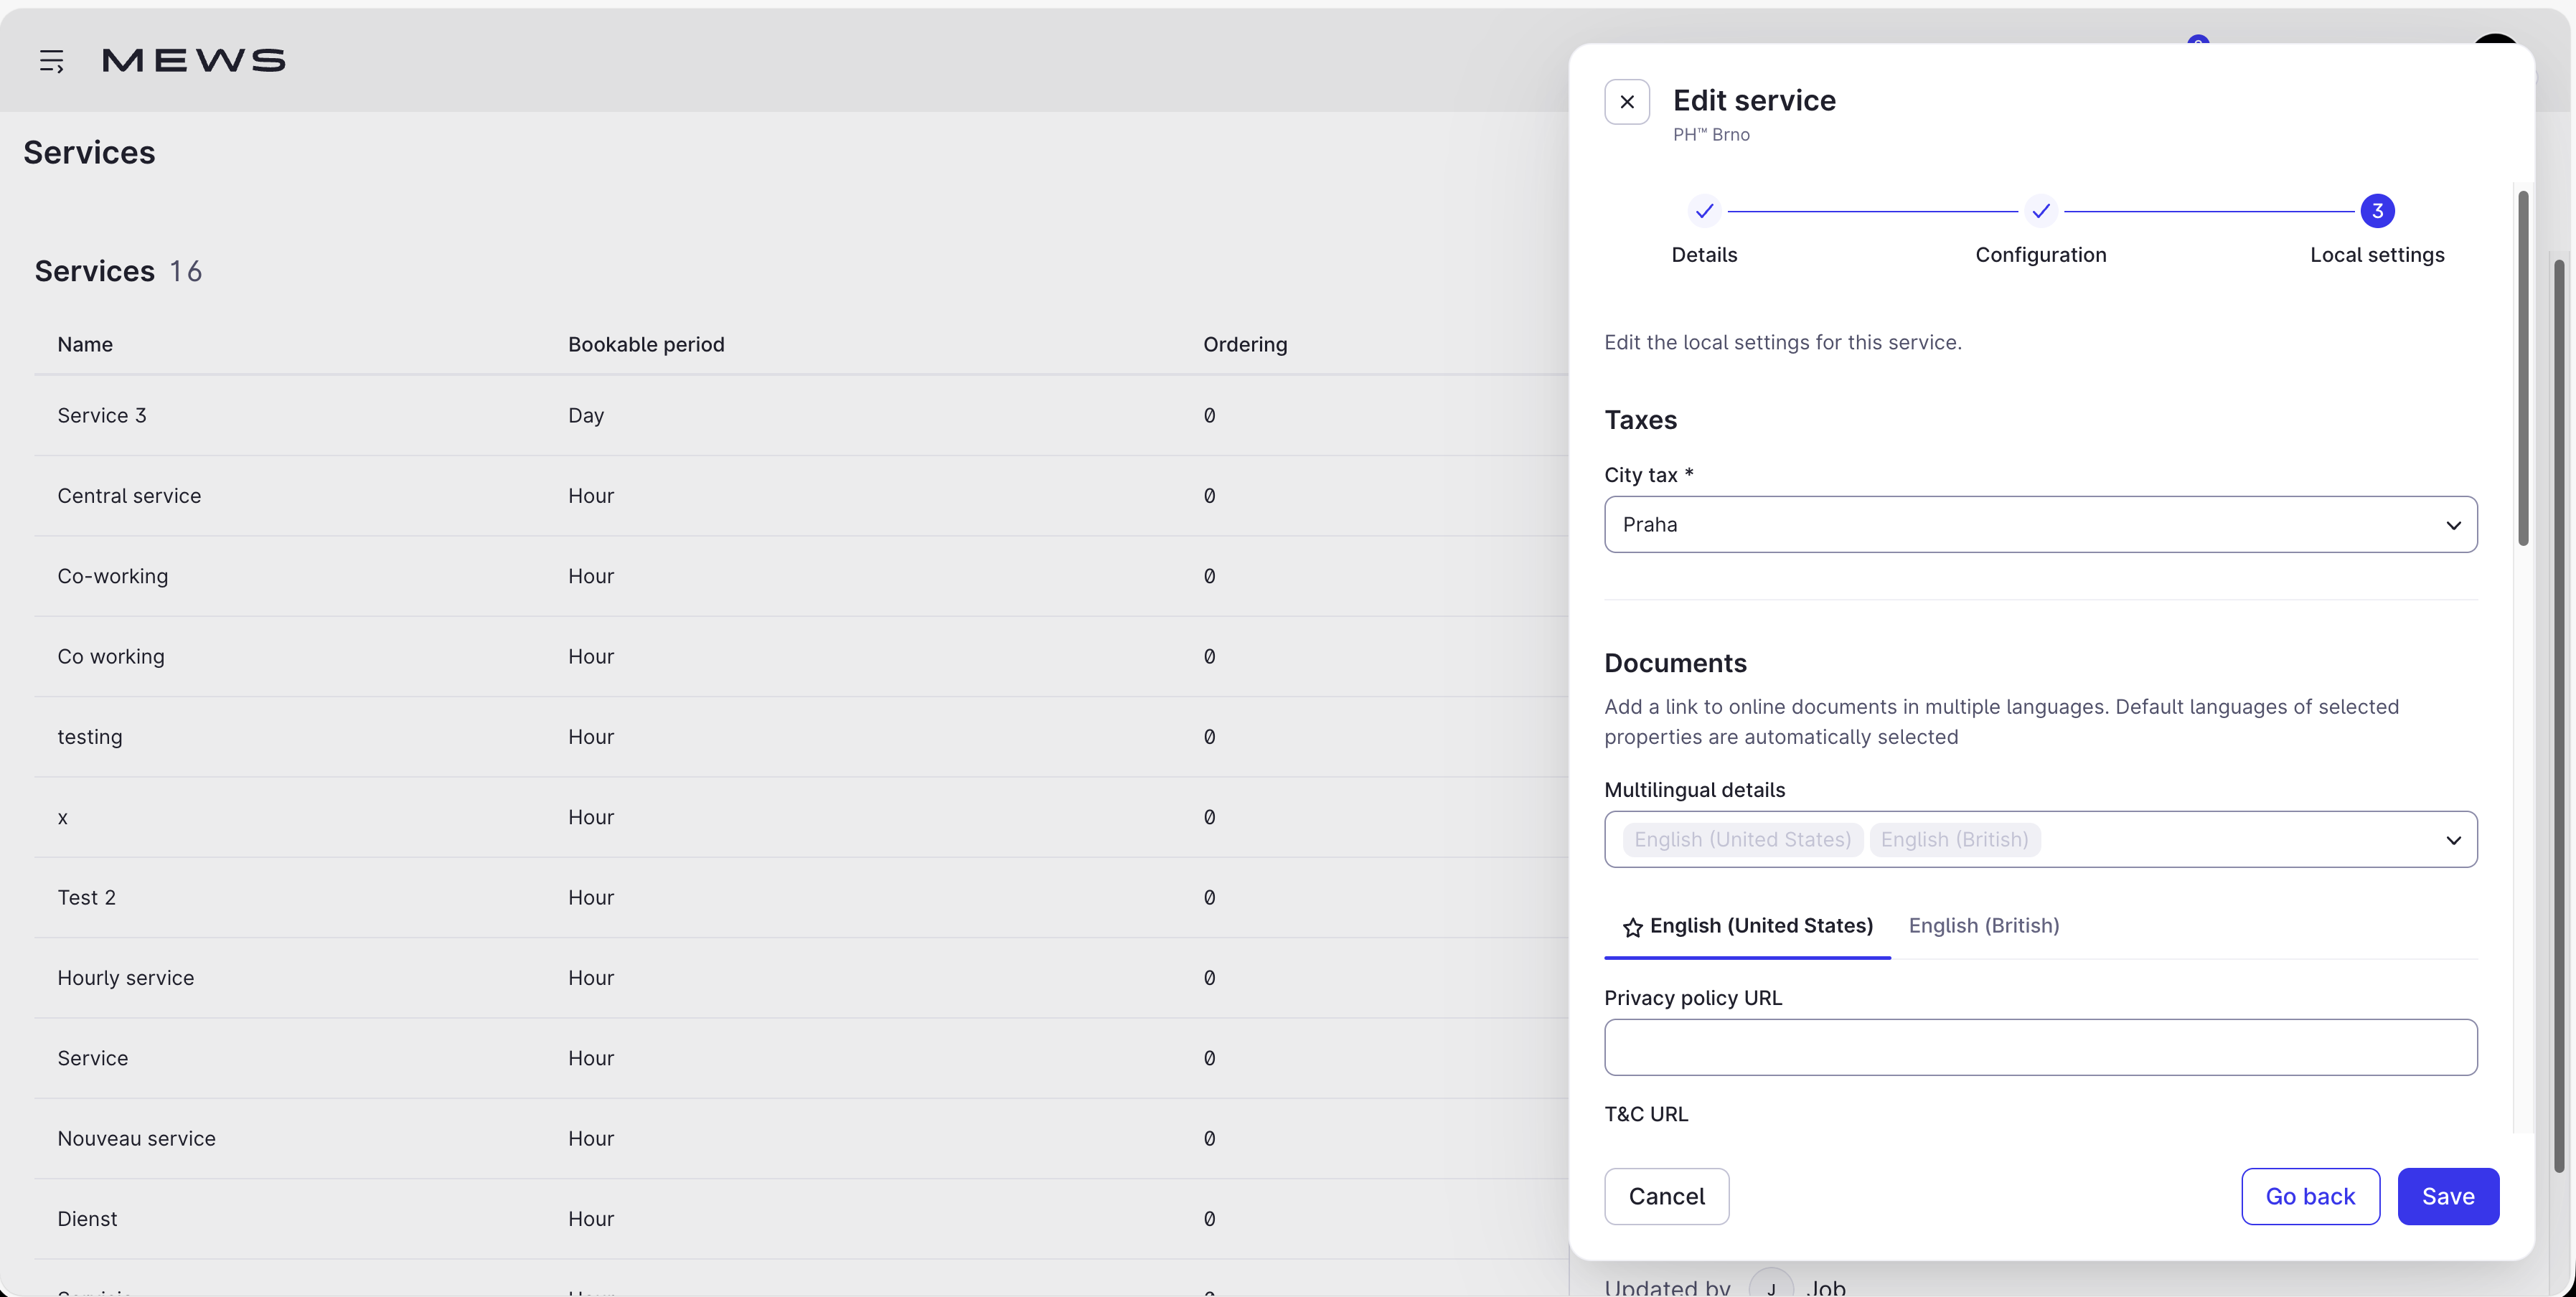This screenshot has height=1297, width=2576.
Task: Click the Details step label
Action: [1704, 255]
